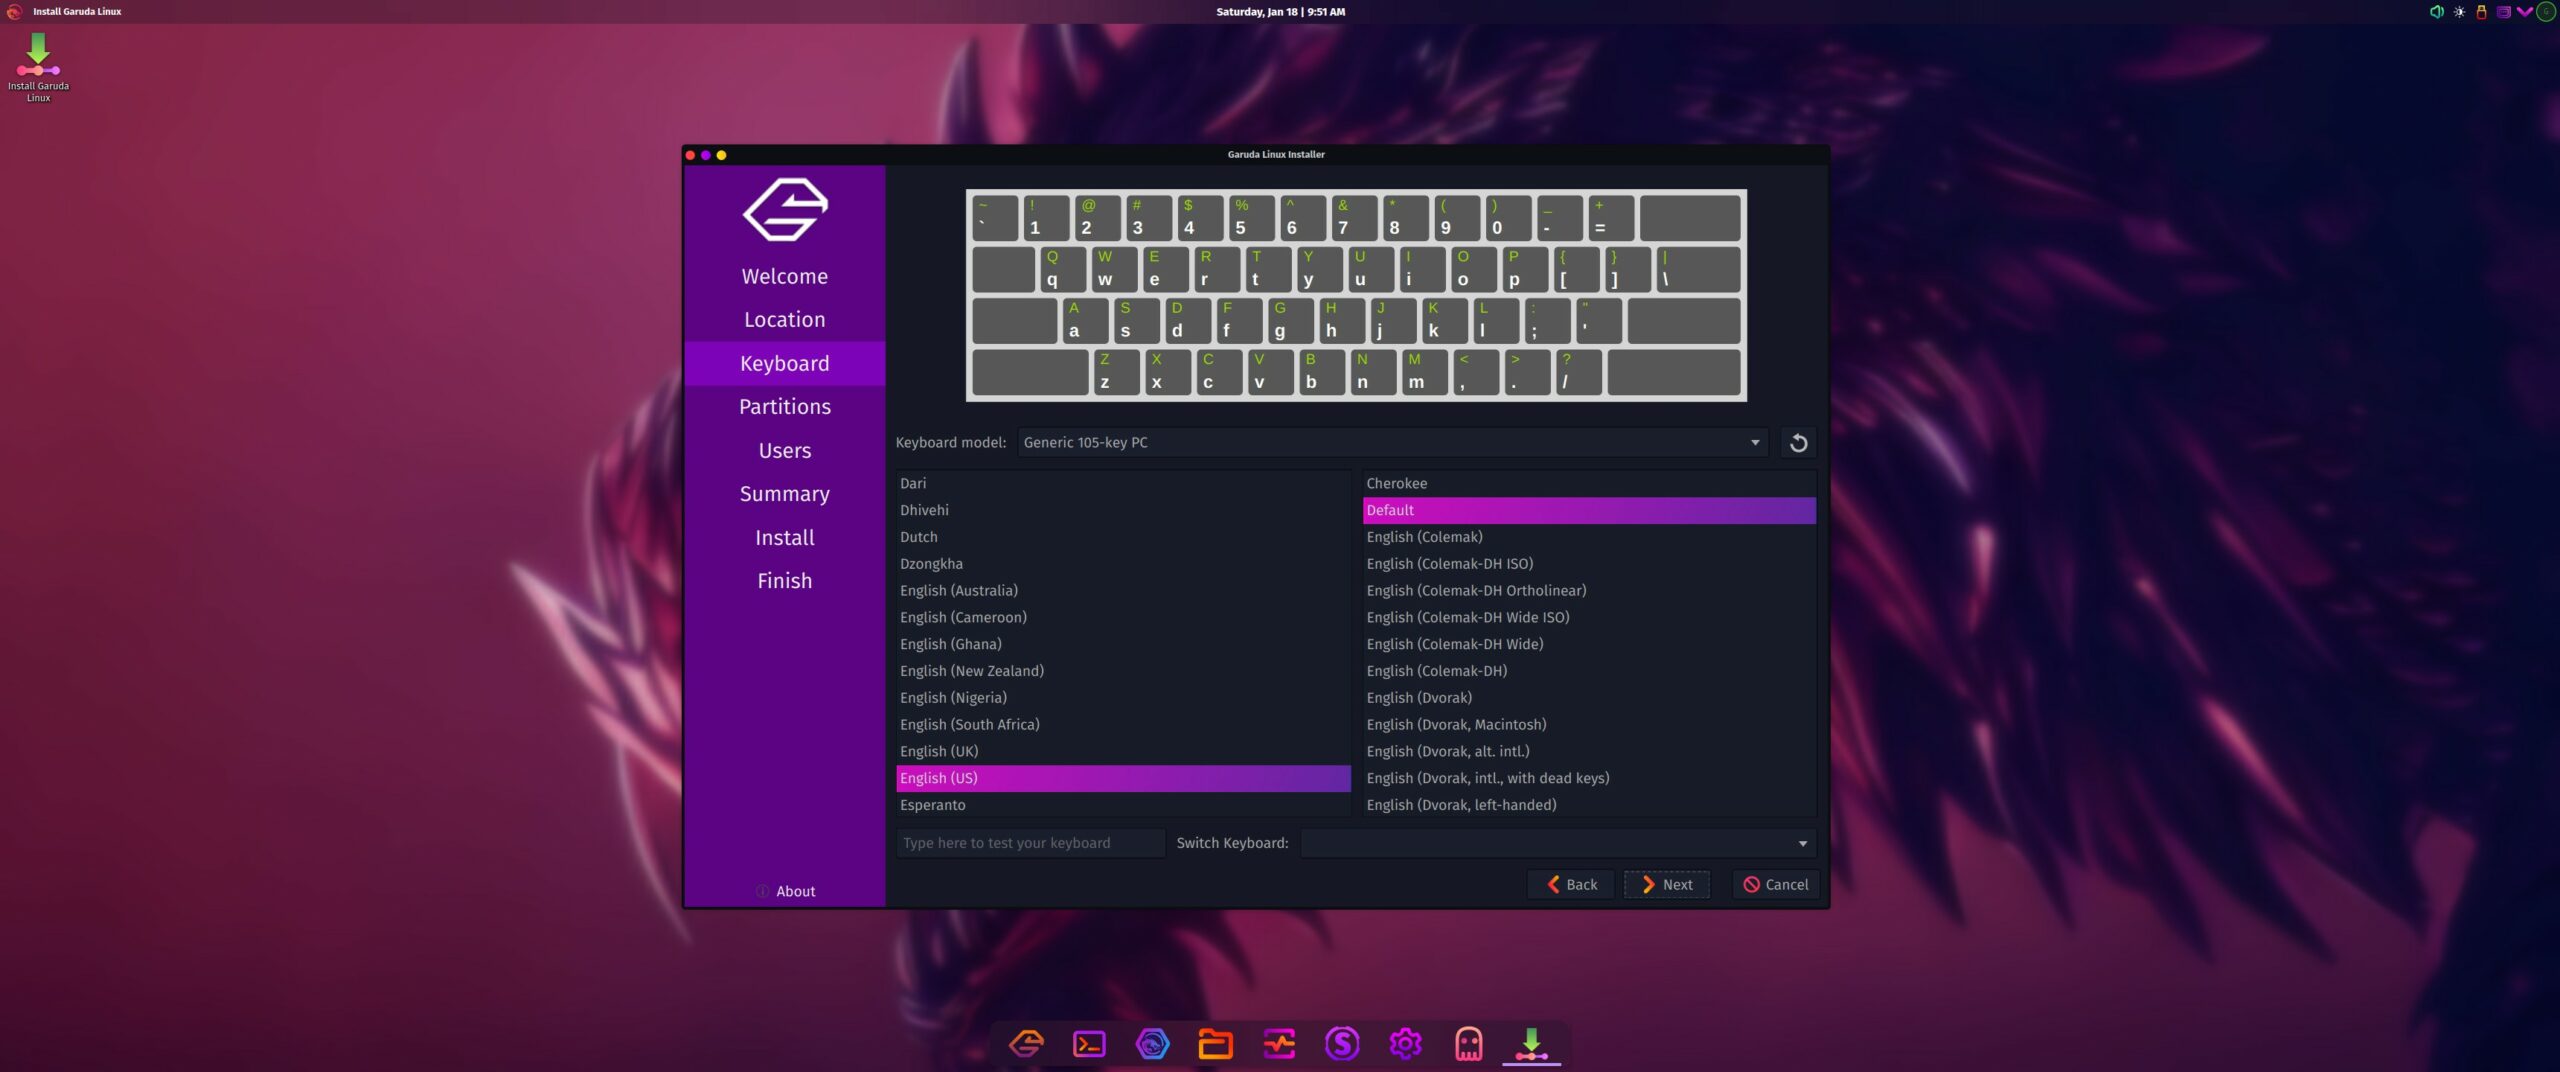The image size is (2560, 1072).
Task: Select Dutch in the layout list
Action: pyautogui.click(x=1123, y=538)
